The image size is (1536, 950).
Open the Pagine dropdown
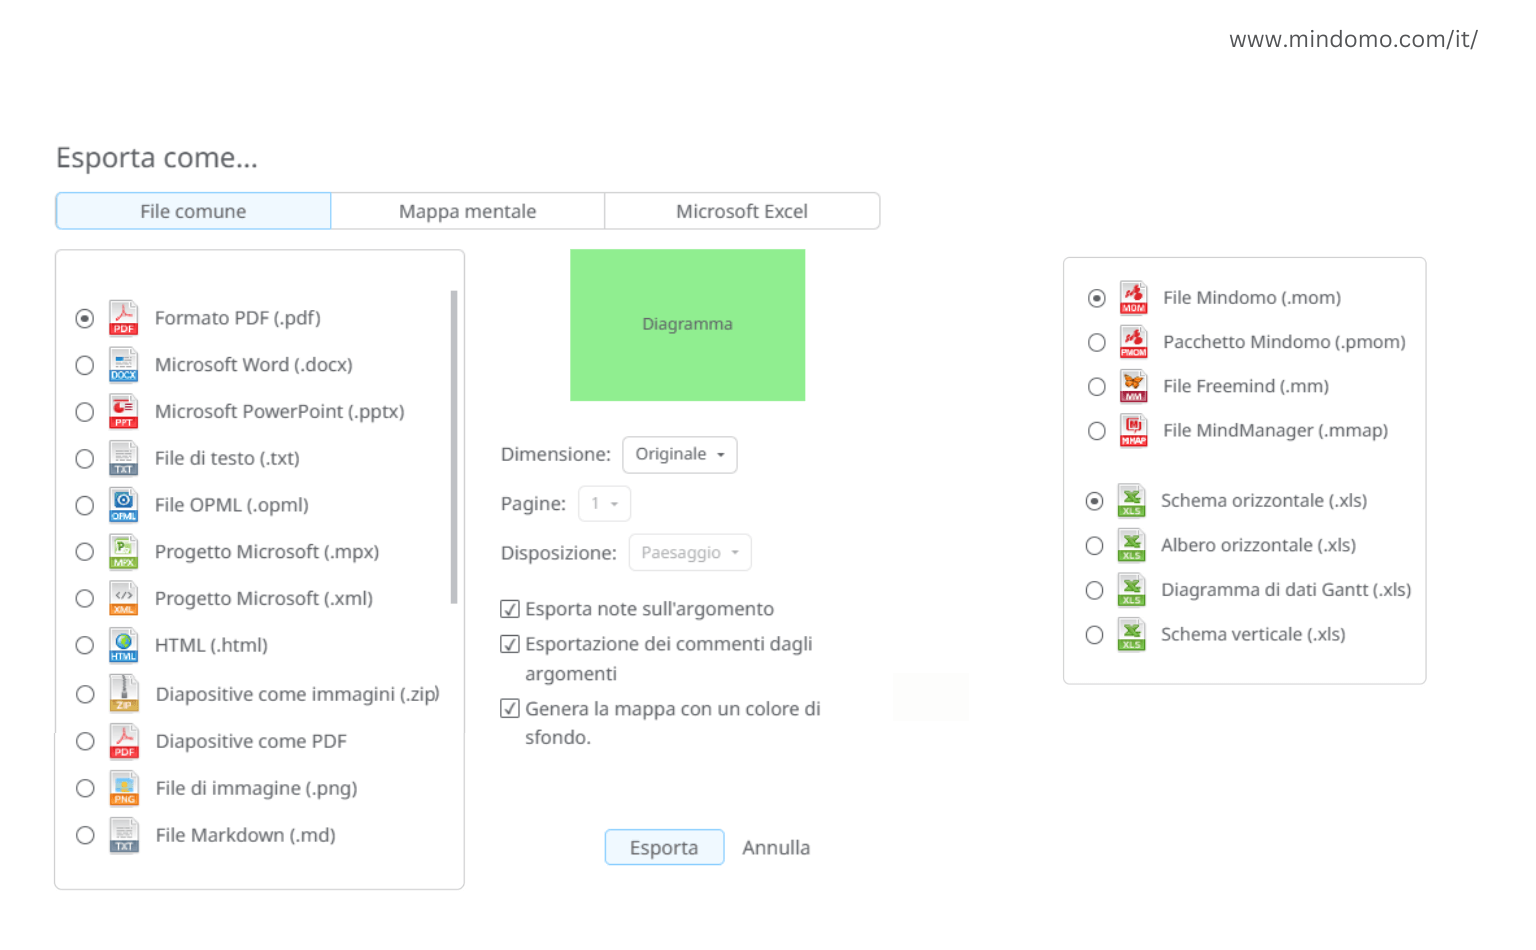click(x=604, y=504)
